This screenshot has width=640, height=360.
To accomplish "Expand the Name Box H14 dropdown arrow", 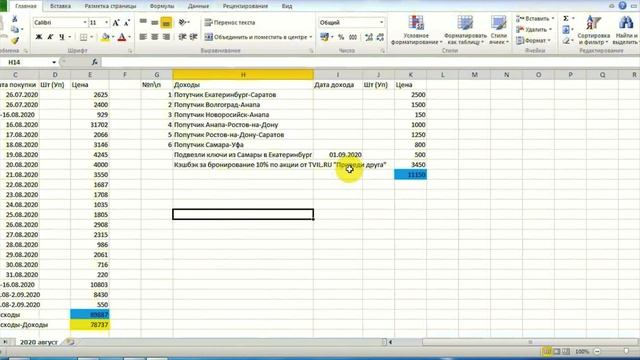I will click(x=54, y=62).
